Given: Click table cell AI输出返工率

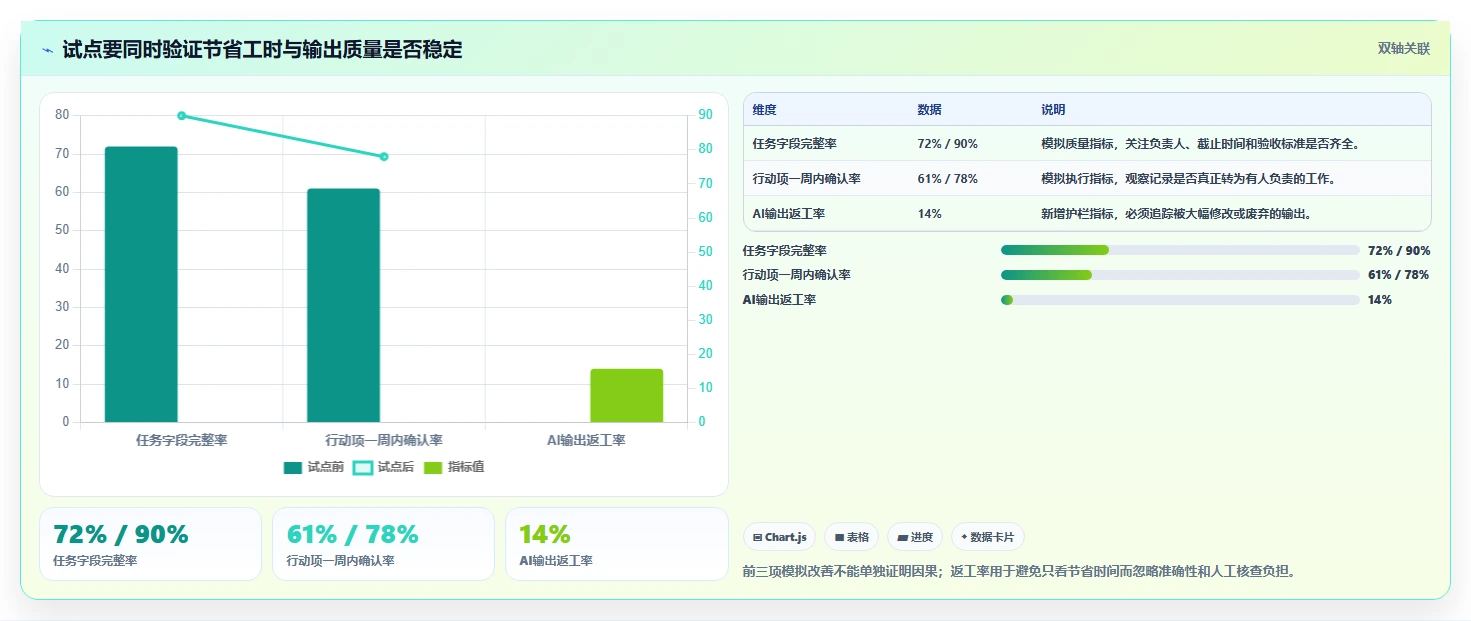Looking at the screenshot, I should pos(789,214).
